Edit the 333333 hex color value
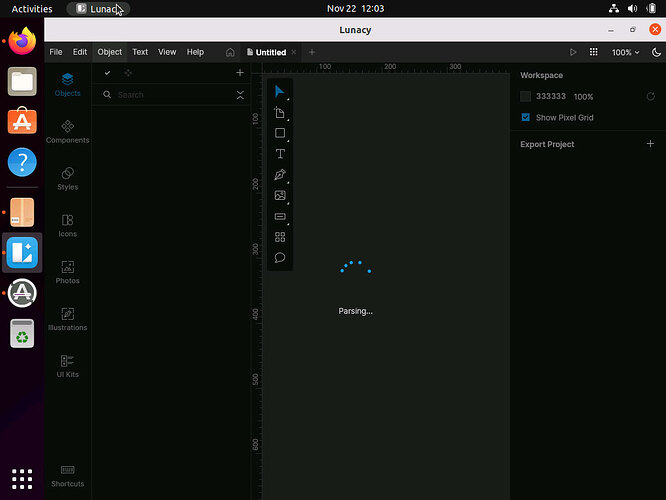666x500 pixels. [x=550, y=96]
